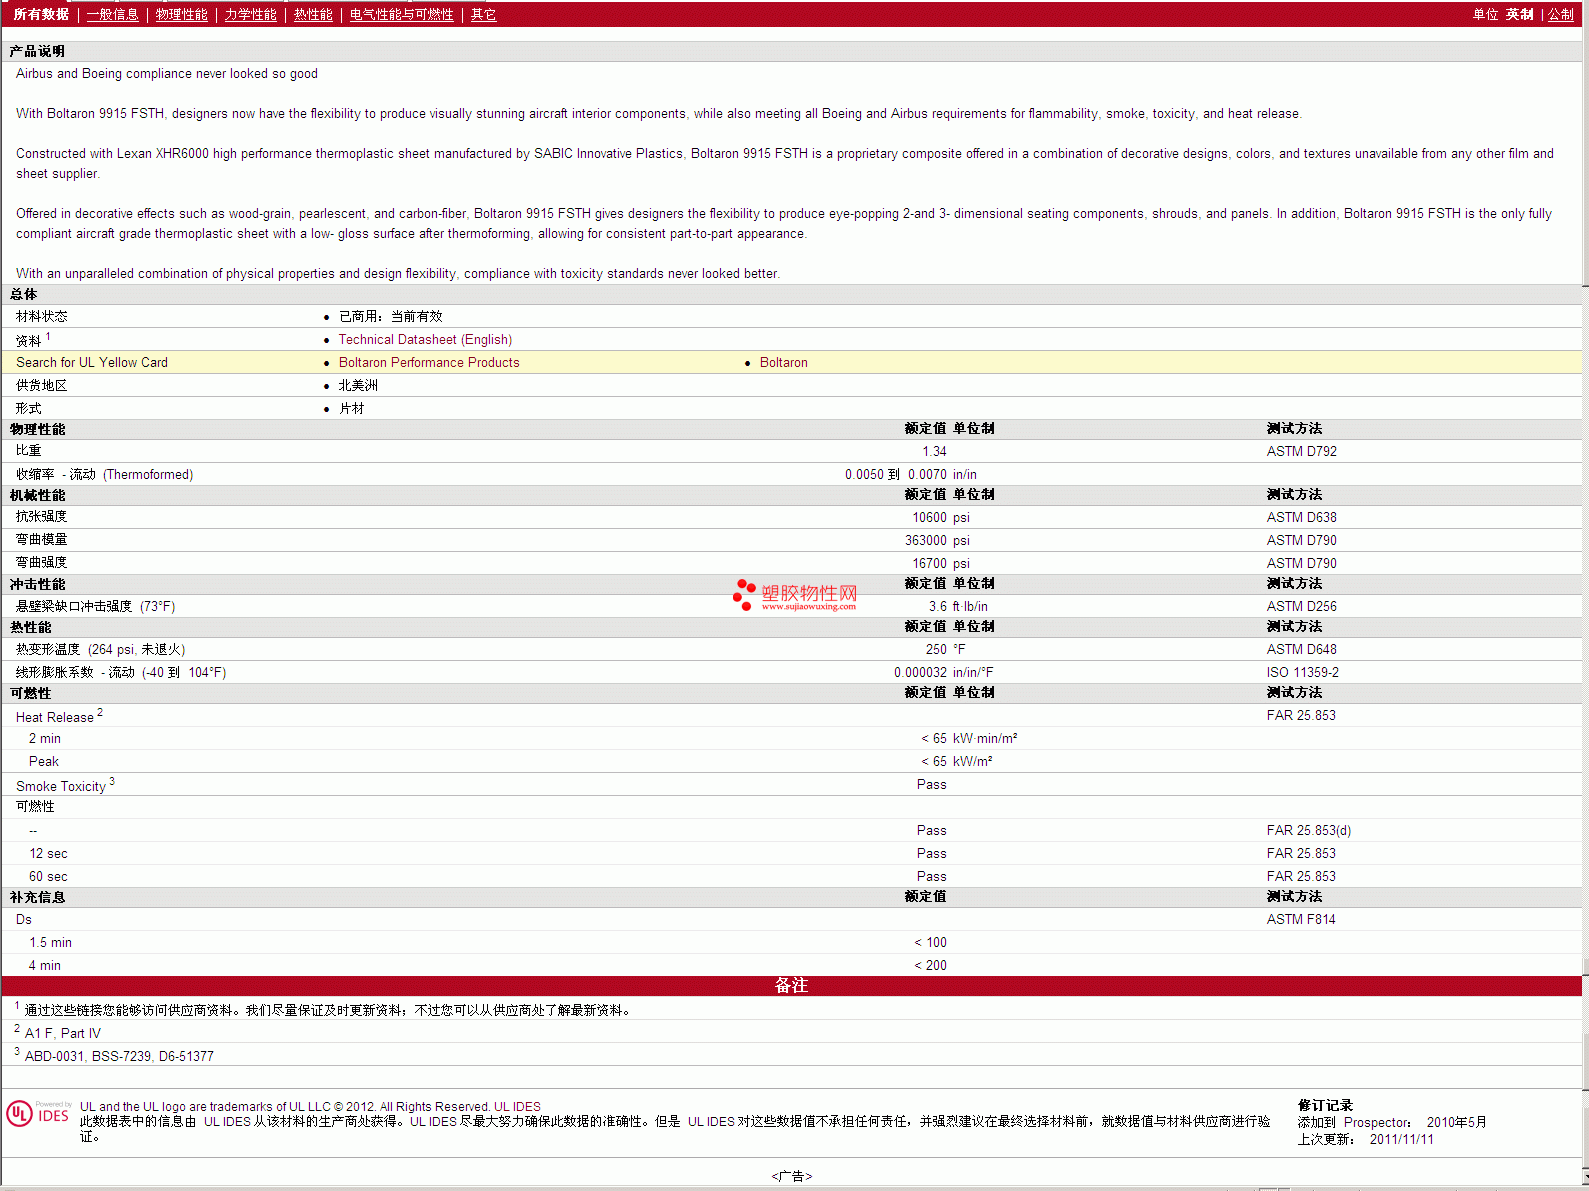Select the 比重 value 1.34

934,452
